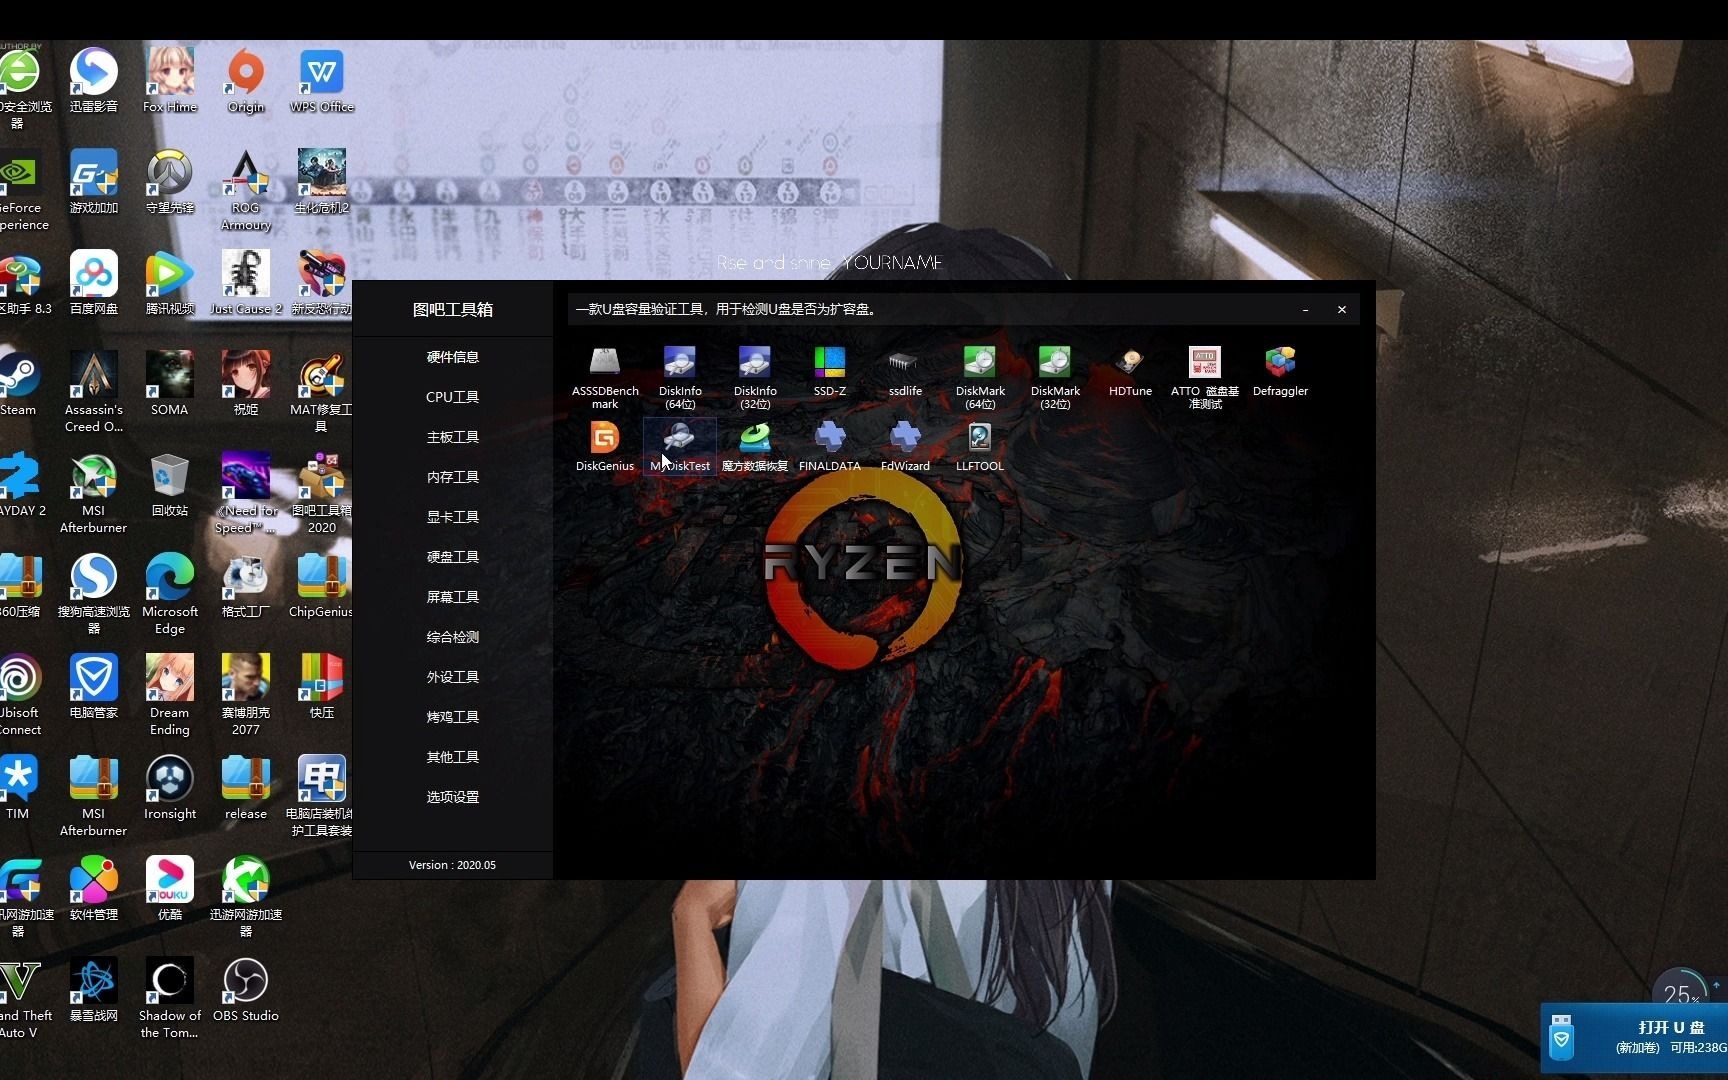Screen dimensions: 1728x1080
Task: Click the Version : 2020.05 label
Action: coord(452,865)
